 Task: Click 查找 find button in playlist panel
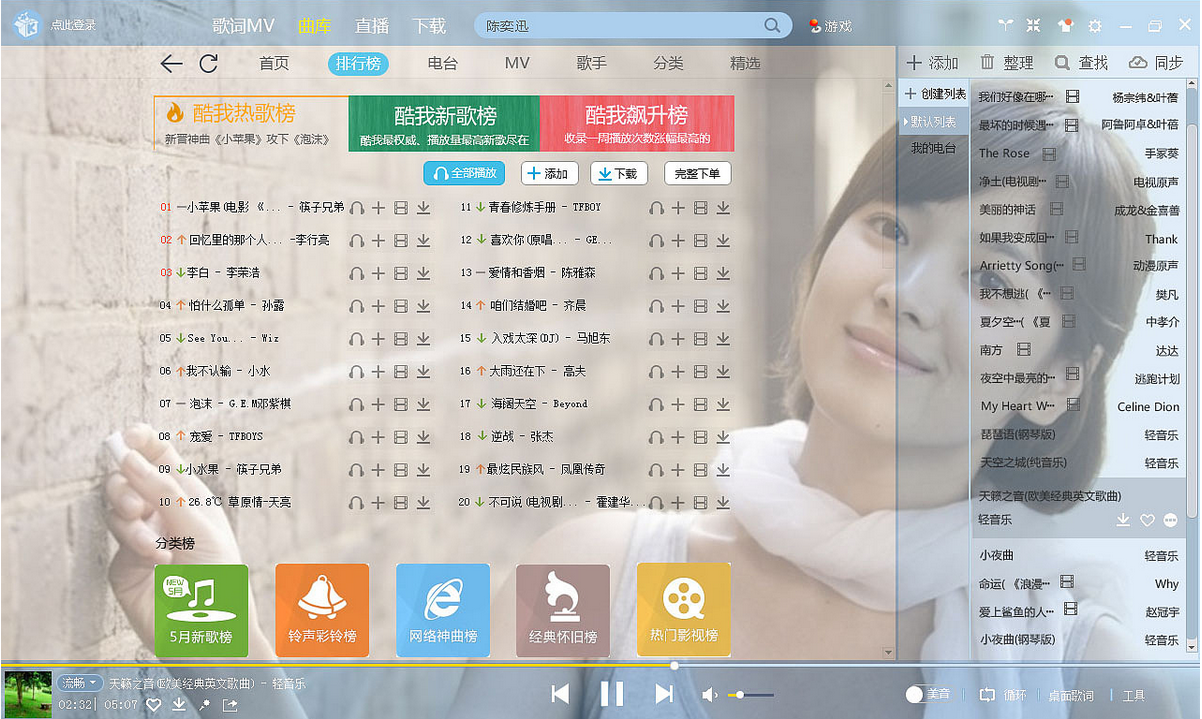pyautogui.click(x=1081, y=63)
